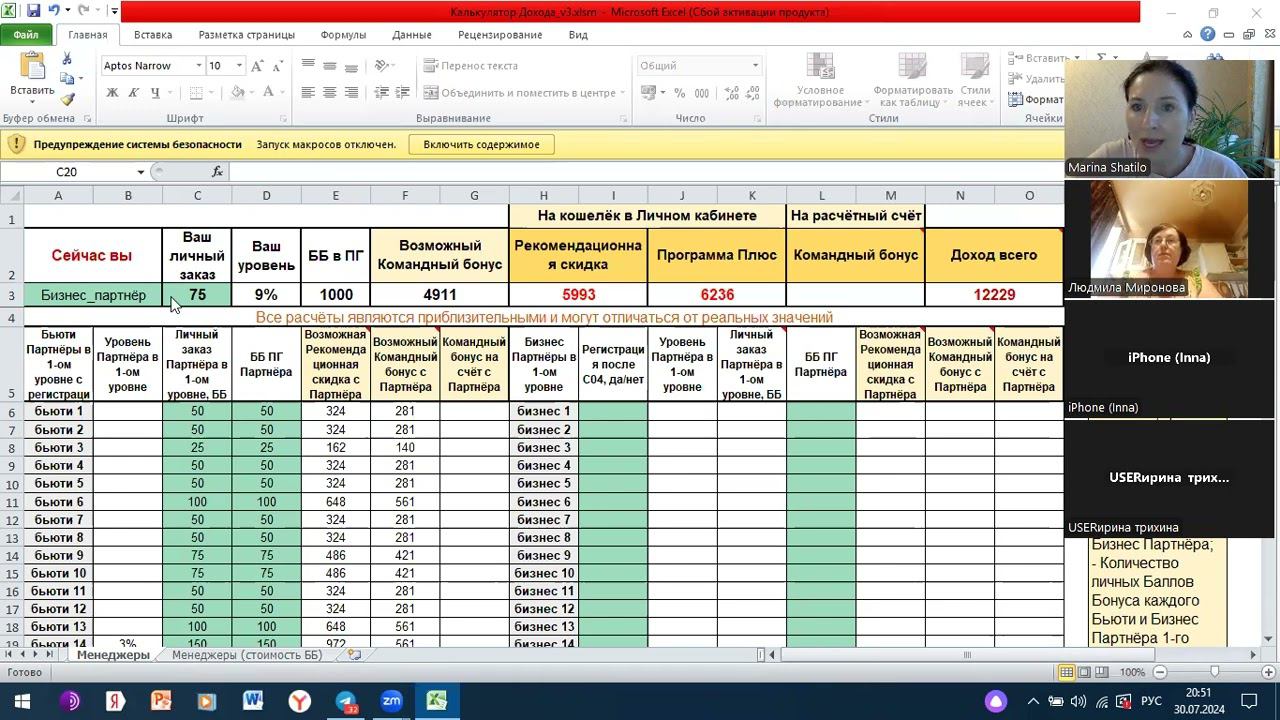Image resolution: width=1280 pixels, height=720 pixels.
Task: Decrease font size with the smaller A icon
Action: click(x=276, y=66)
